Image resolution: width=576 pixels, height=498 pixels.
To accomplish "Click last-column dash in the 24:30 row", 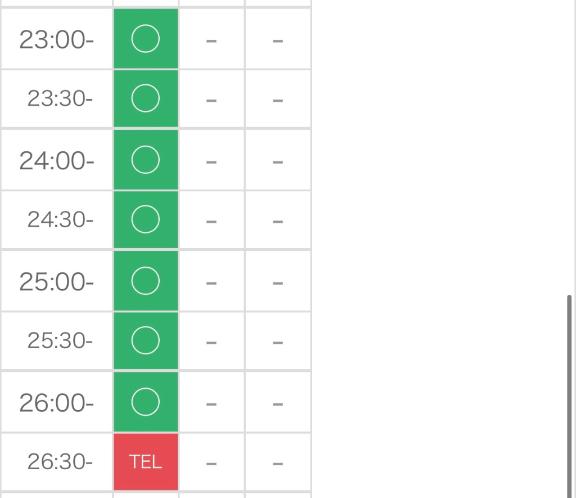I will click(x=278, y=221).
